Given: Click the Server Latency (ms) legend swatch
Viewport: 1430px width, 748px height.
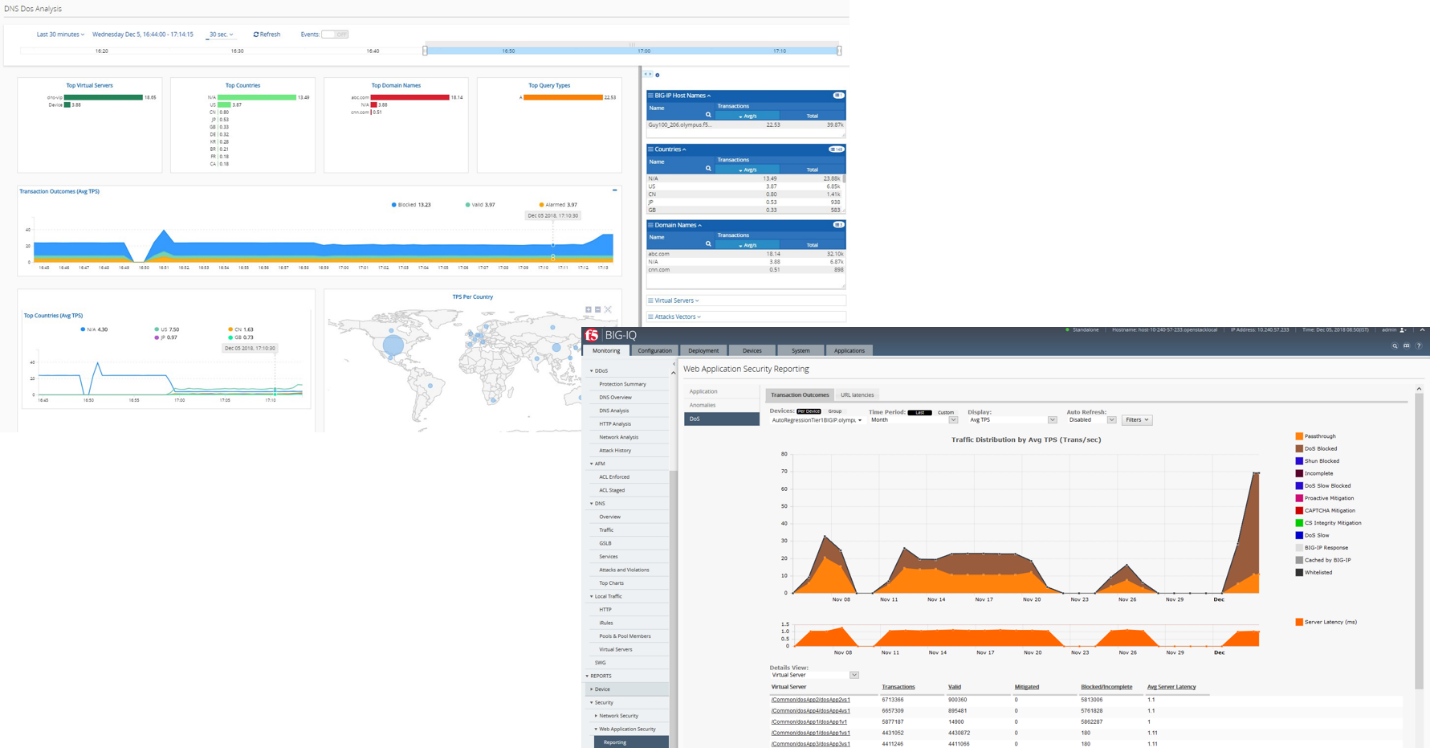Looking at the screenshot, I should [1299, 622].
